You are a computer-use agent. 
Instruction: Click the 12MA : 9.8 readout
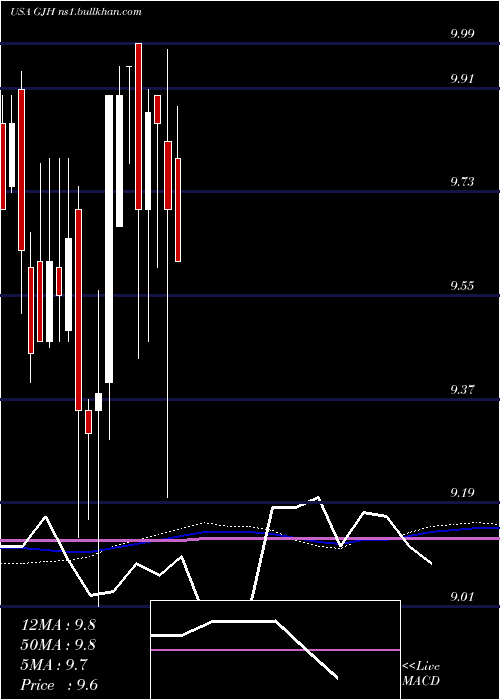[58, 625]
